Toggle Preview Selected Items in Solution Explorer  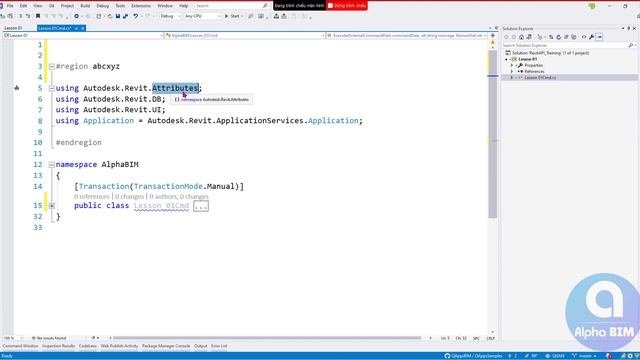click(599, 37)
